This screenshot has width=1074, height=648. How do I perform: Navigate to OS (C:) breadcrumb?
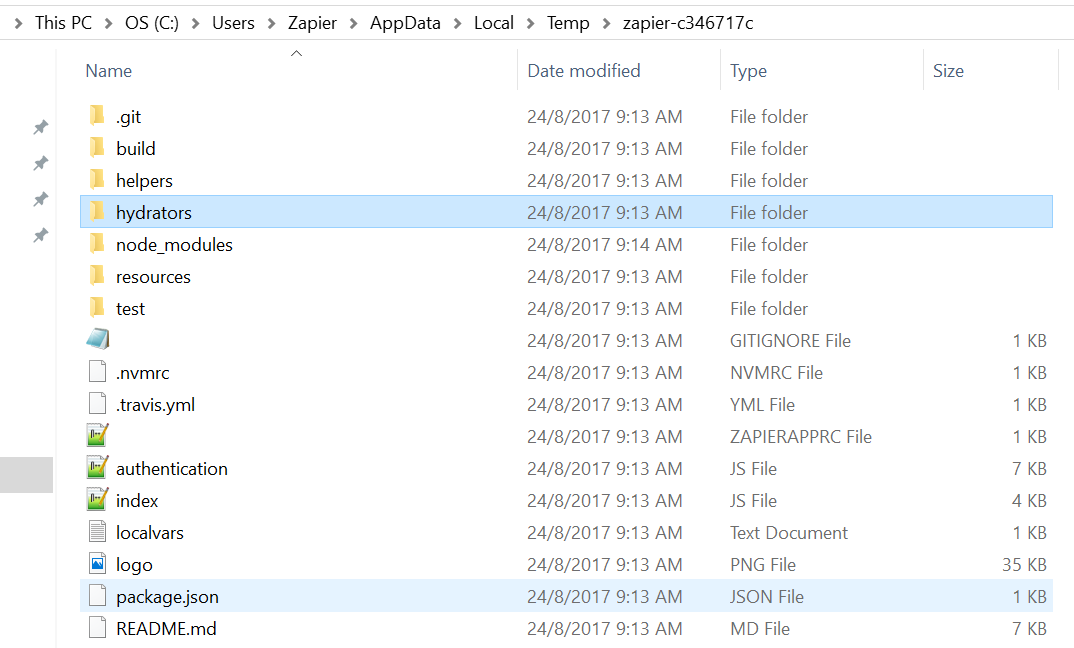pos(152,23)
